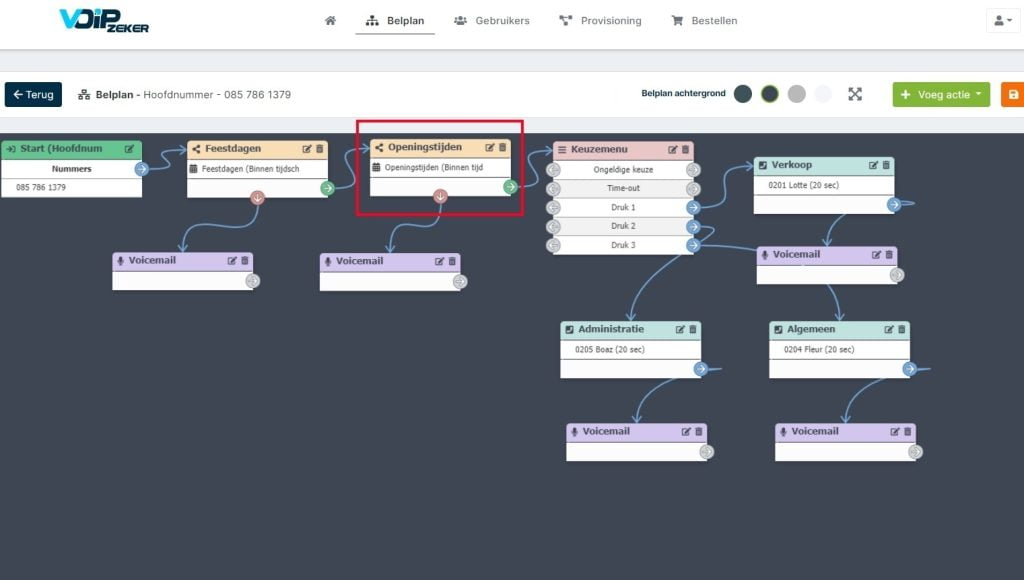Select the dark blue background swatch
Screen dimensions: 1024x580
(743, 94)
